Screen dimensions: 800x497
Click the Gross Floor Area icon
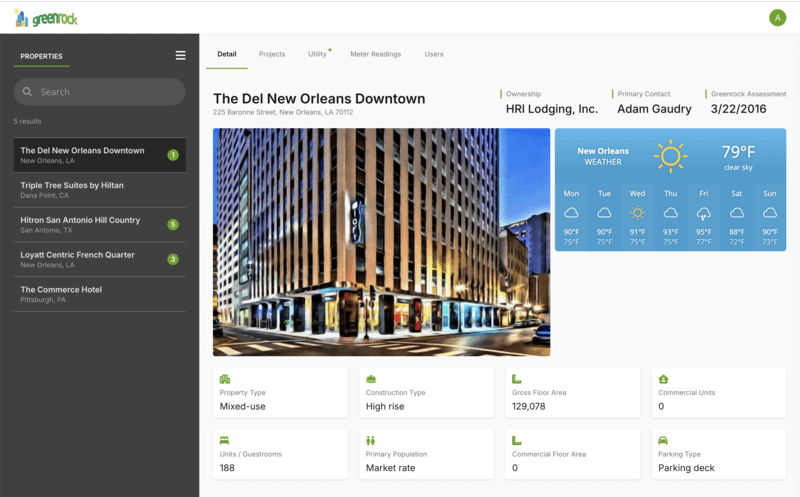click(516, 379)
